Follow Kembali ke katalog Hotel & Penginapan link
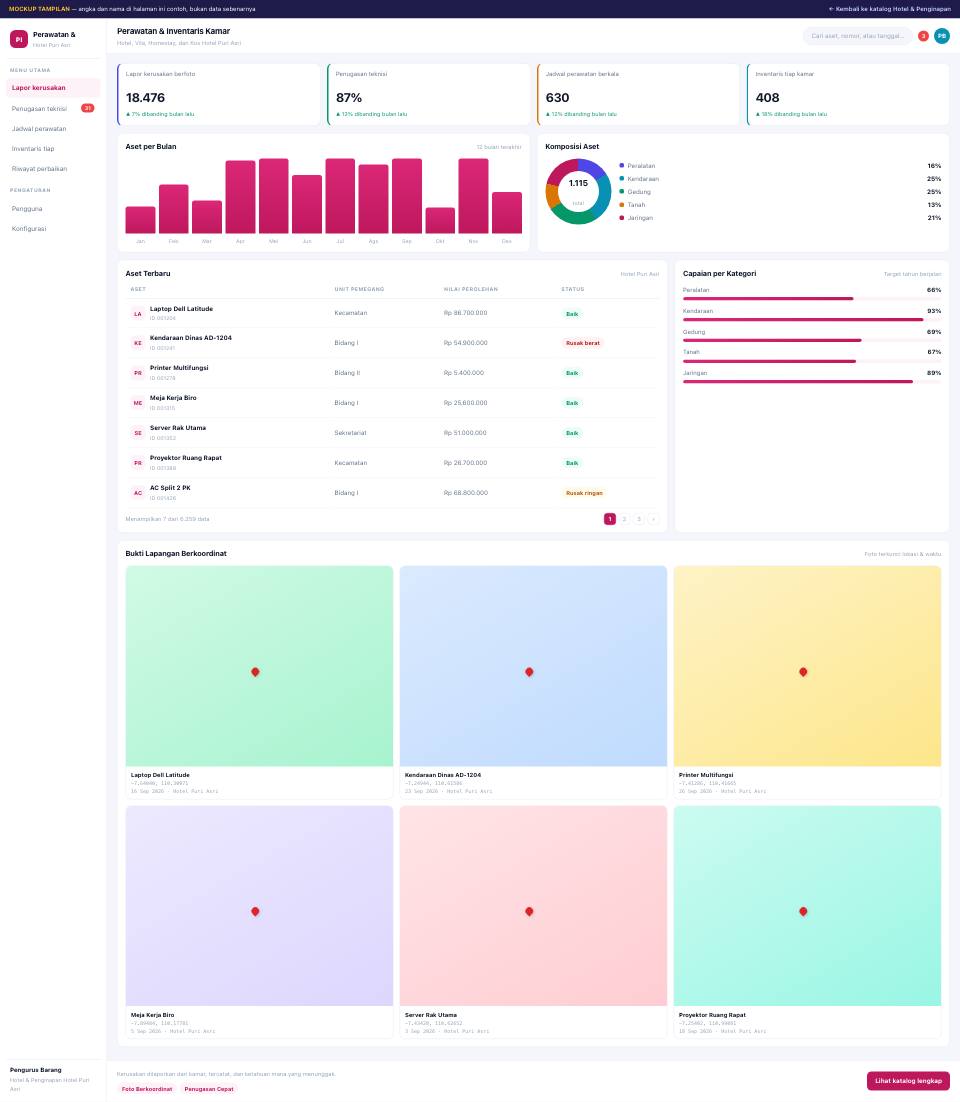 (890, 9)
